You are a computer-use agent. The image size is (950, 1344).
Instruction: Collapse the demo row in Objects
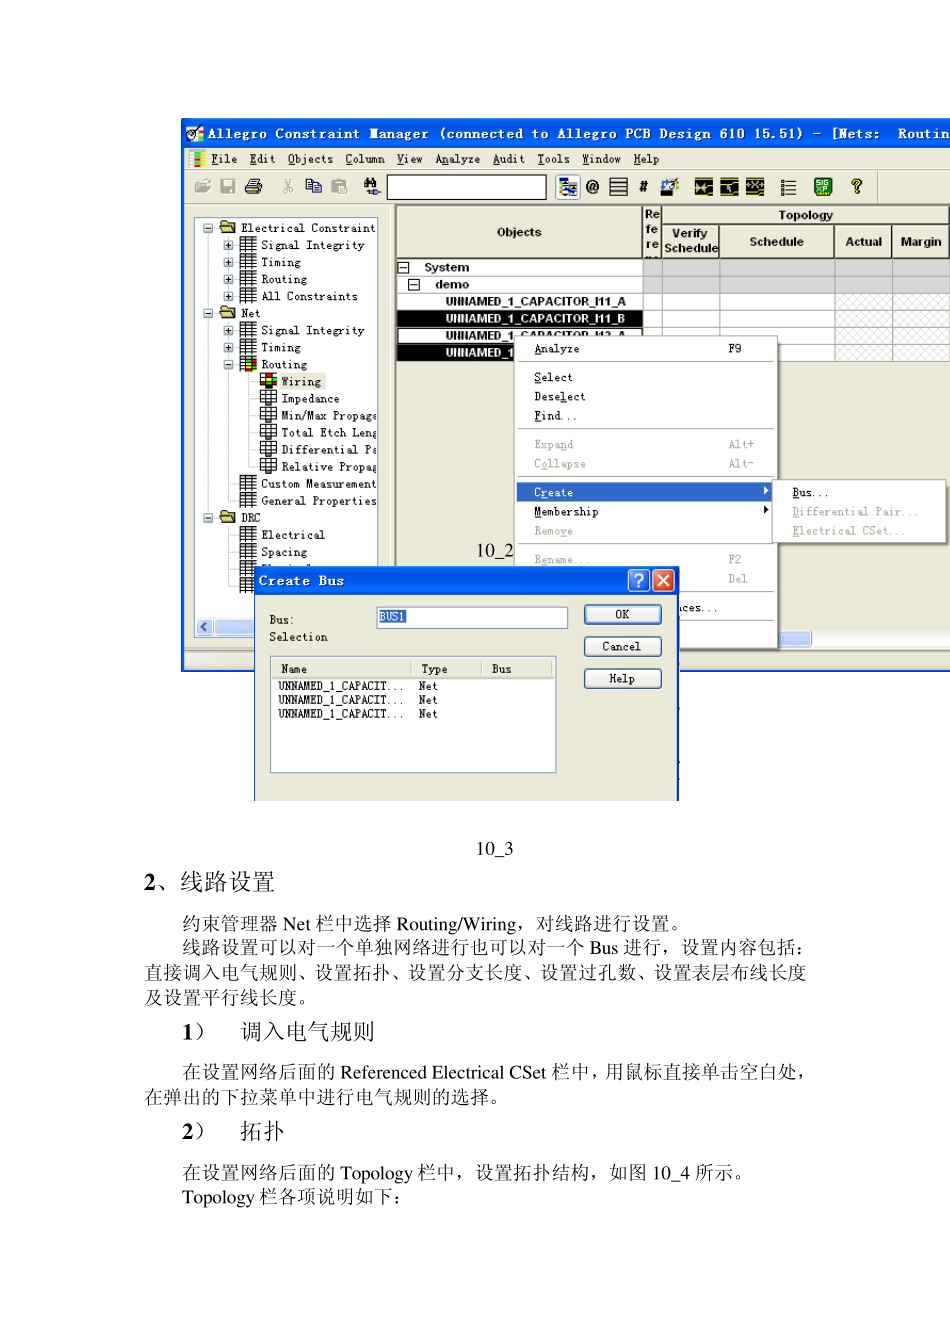tap(413, 284)
